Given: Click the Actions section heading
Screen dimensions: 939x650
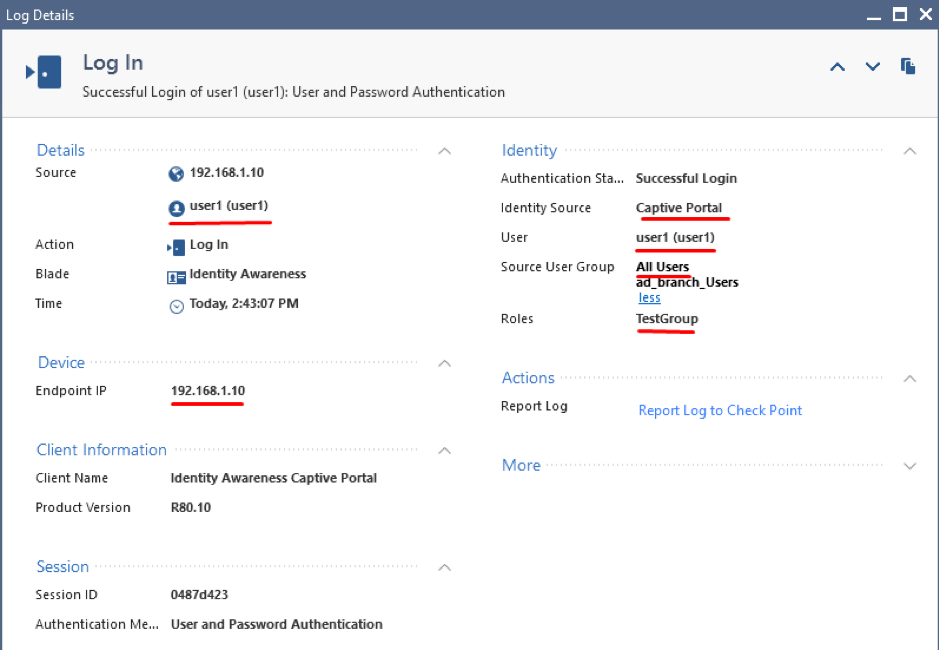Looking at the screenshot, I should (x=528, y=378).
